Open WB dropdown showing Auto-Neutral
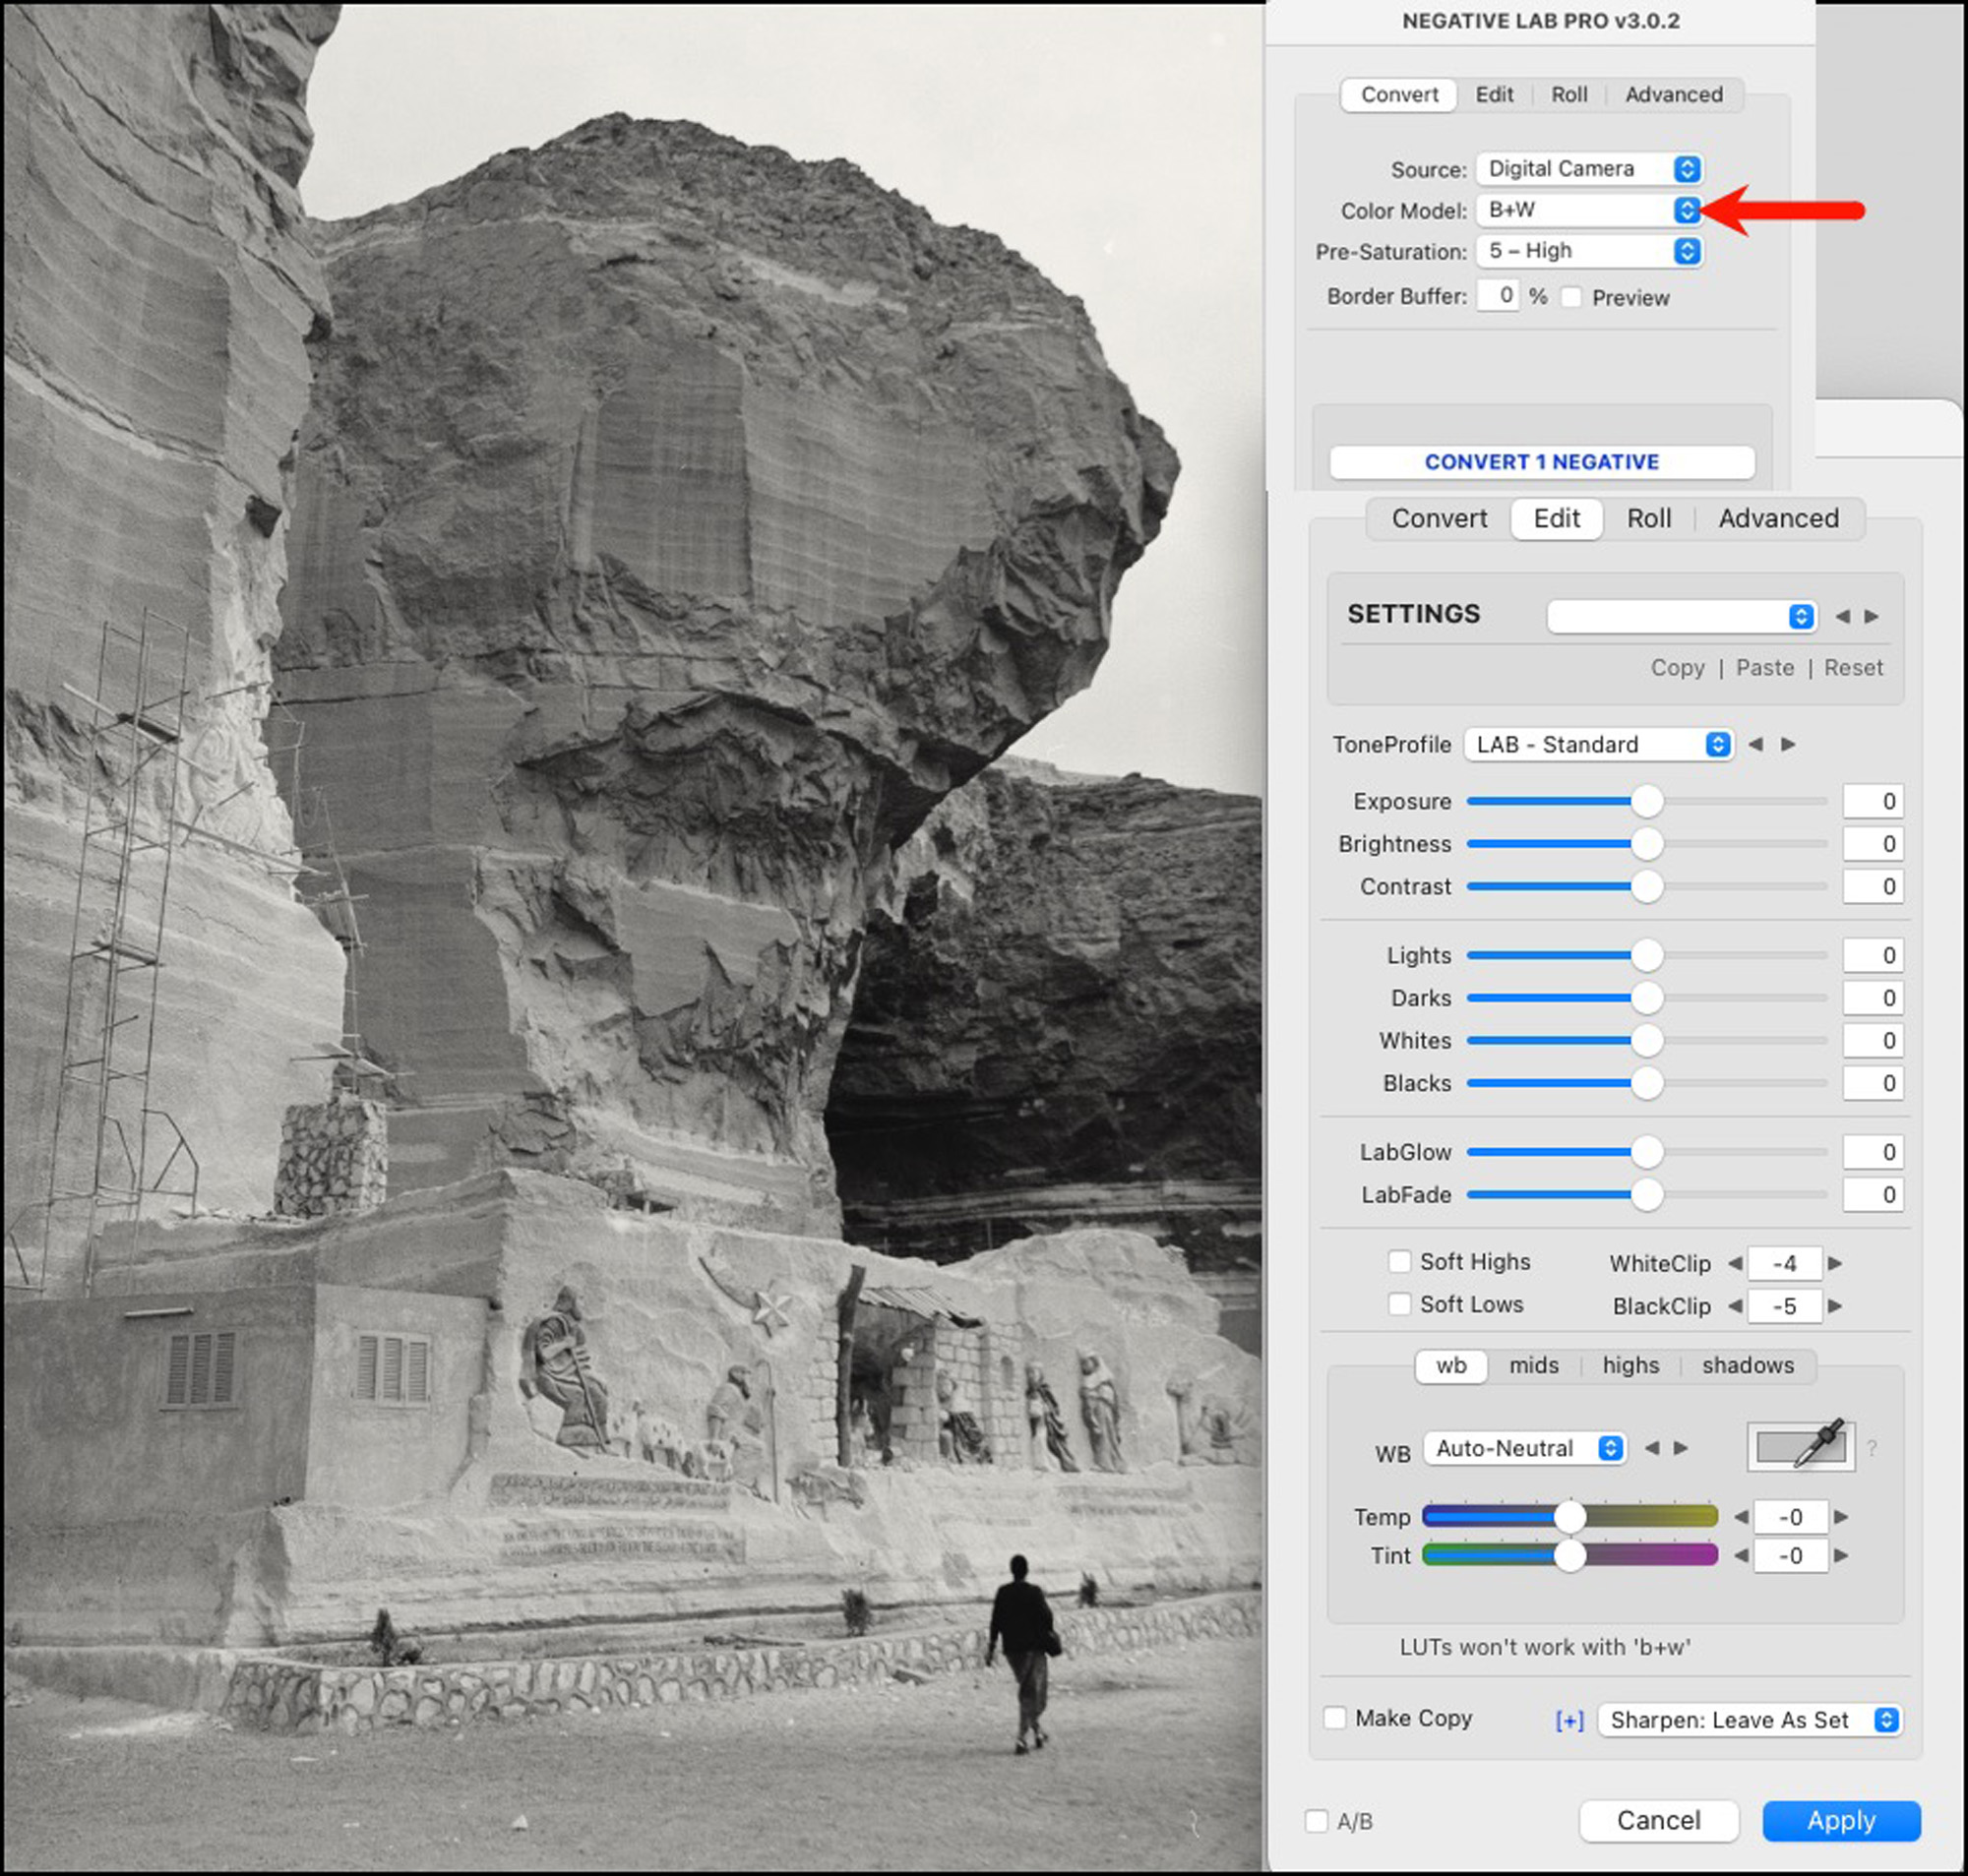 pos(1525,1448)
